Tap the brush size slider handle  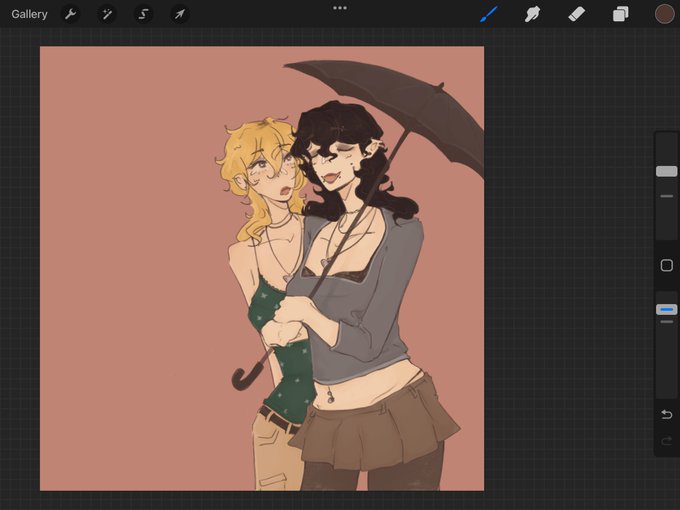667,171
